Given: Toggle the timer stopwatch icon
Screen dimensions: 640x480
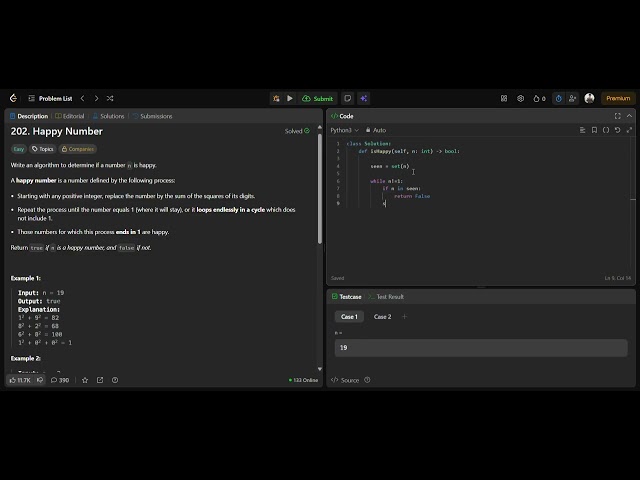Looking at the screenshot, I should coord(559,98).
